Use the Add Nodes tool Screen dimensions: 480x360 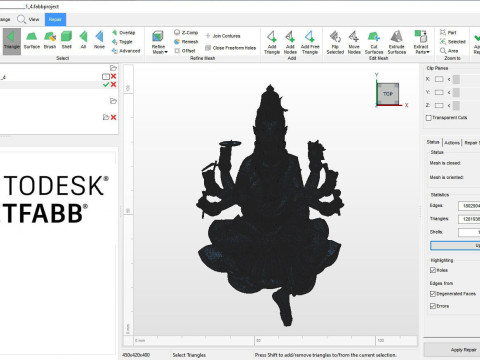click(x=290, y=42)
